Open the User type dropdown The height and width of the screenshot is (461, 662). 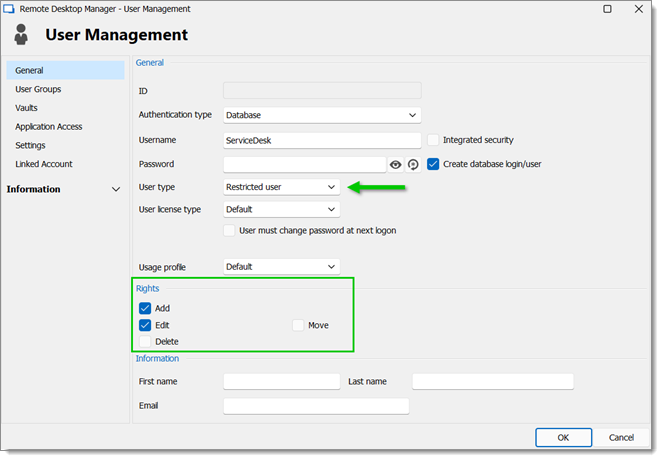click(x=282, y=187)
